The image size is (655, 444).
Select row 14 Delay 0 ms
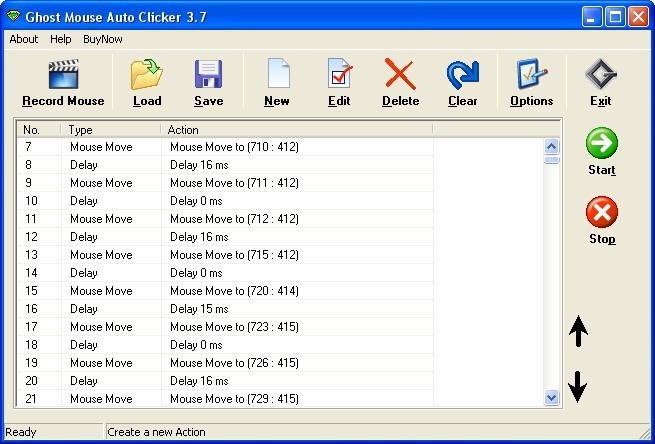[x=225, y=273]
